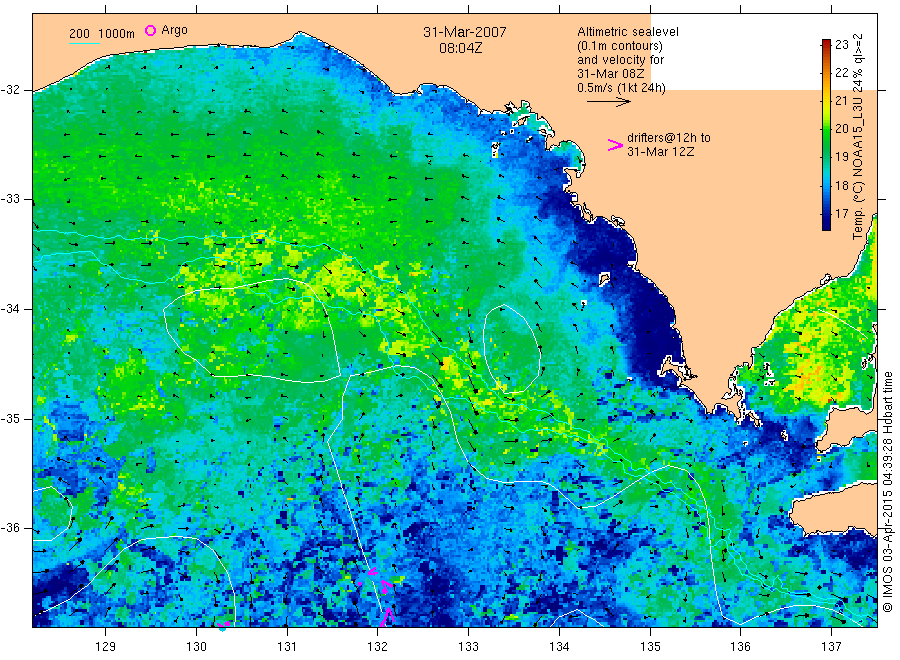Click the '133' longitude axis label
This screenshot has height=660, width=900.
[x=468, y=647]
